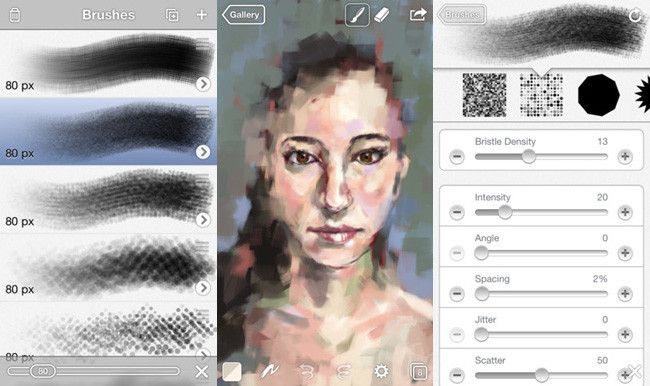Open the current color swatch
Viewport: 650px width, 386px height.
coord(232,371)
